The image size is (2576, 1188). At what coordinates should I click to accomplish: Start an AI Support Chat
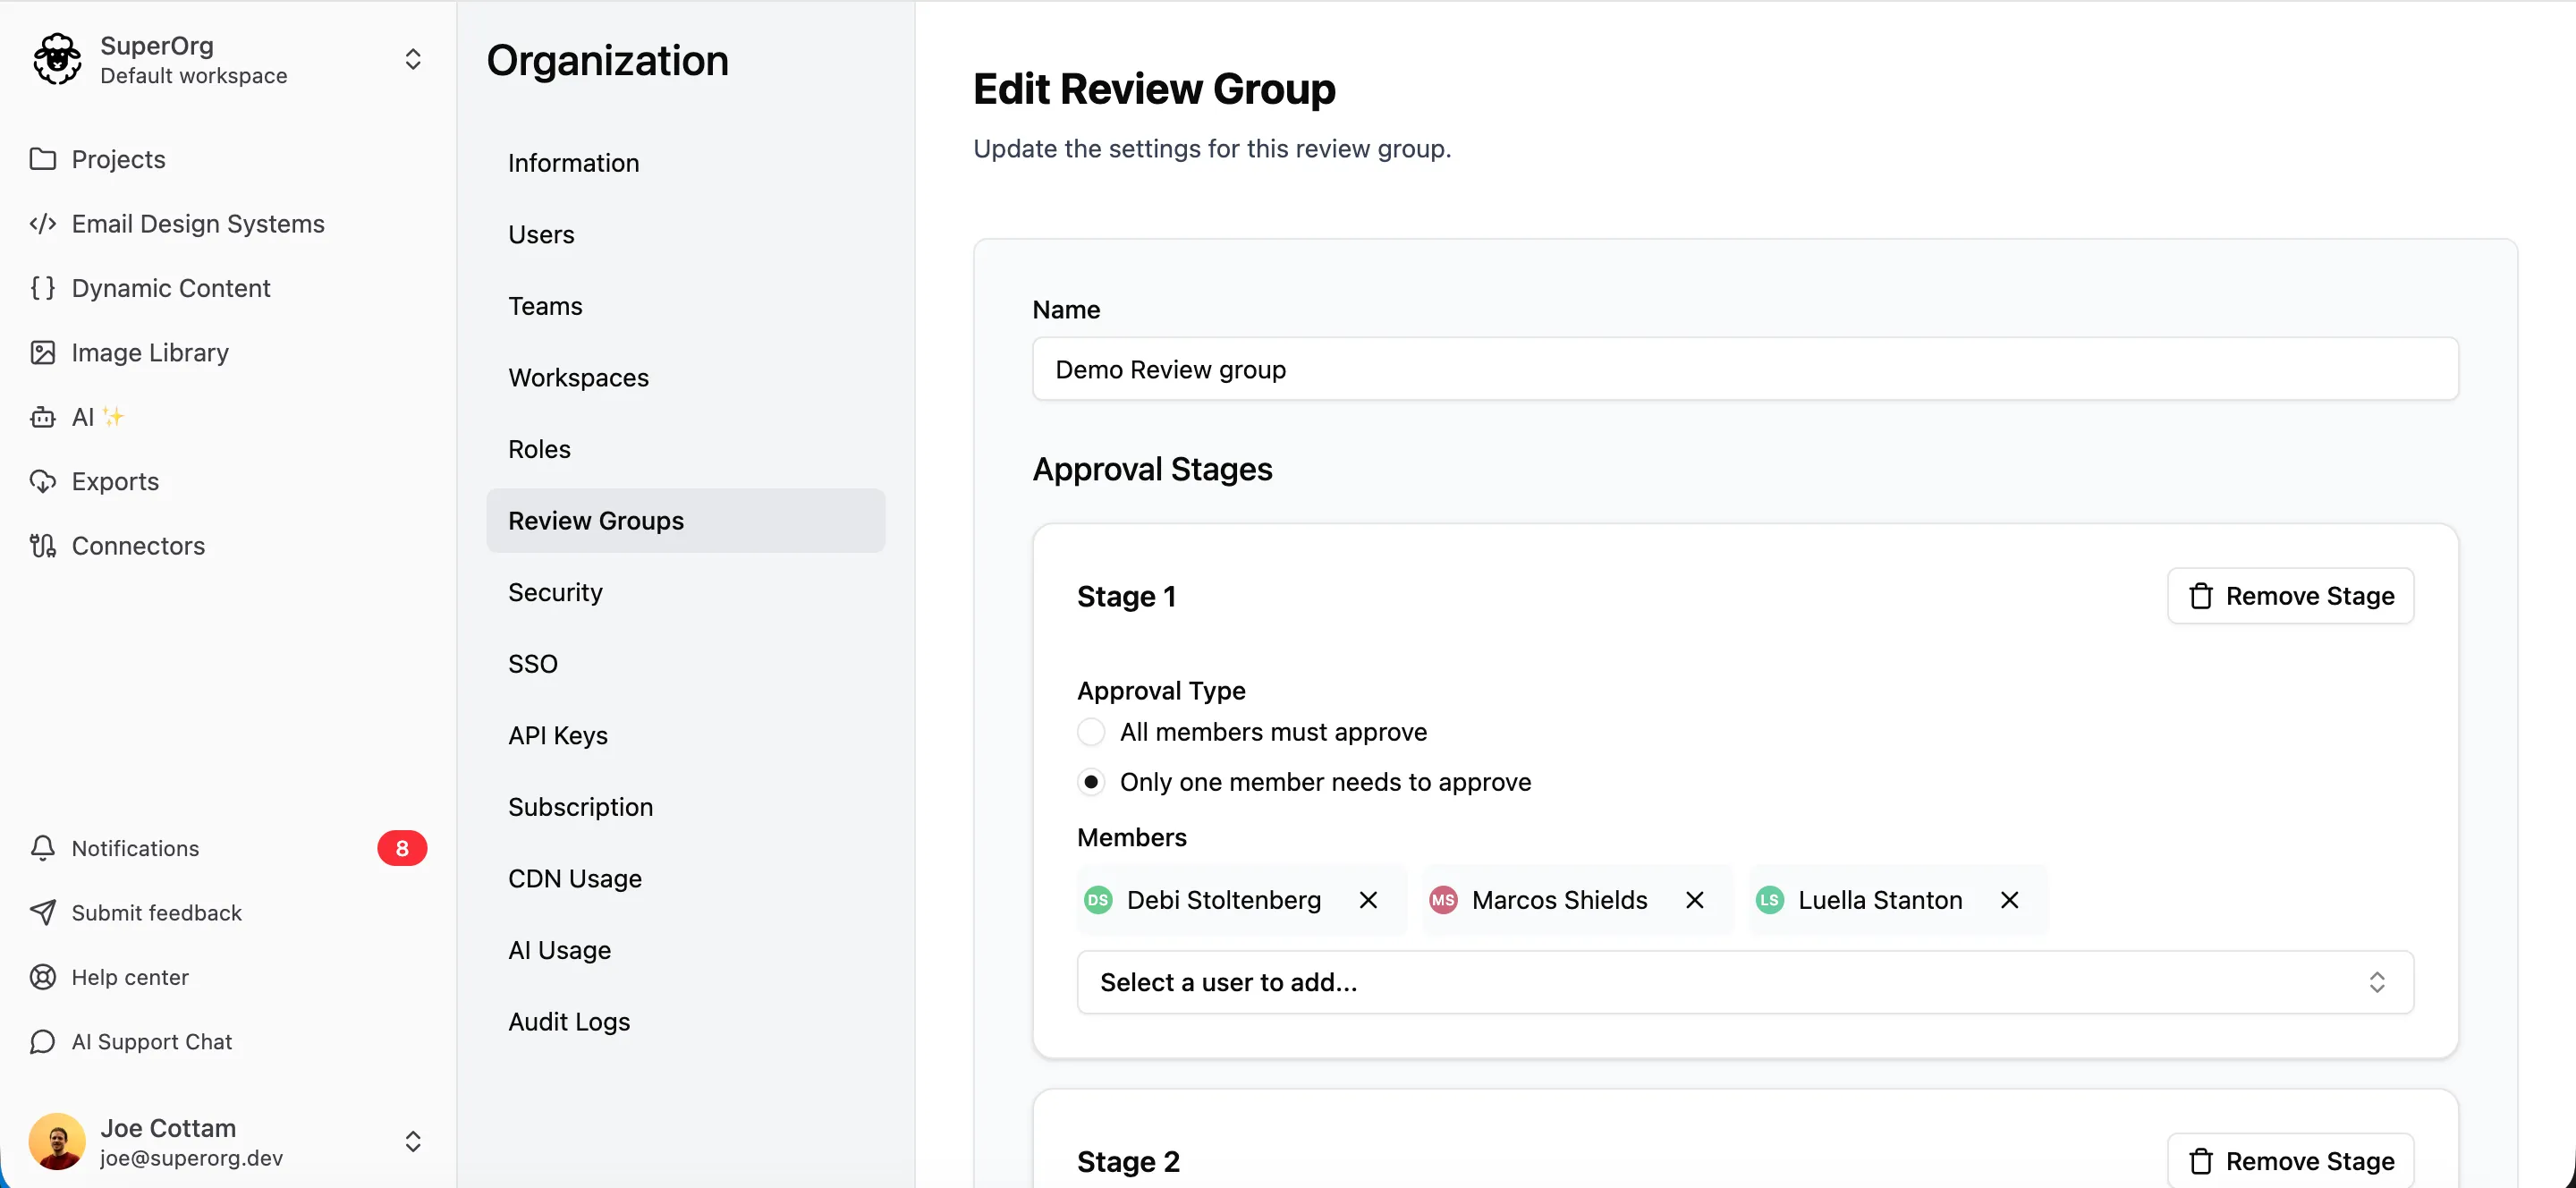pos(151,1041)
